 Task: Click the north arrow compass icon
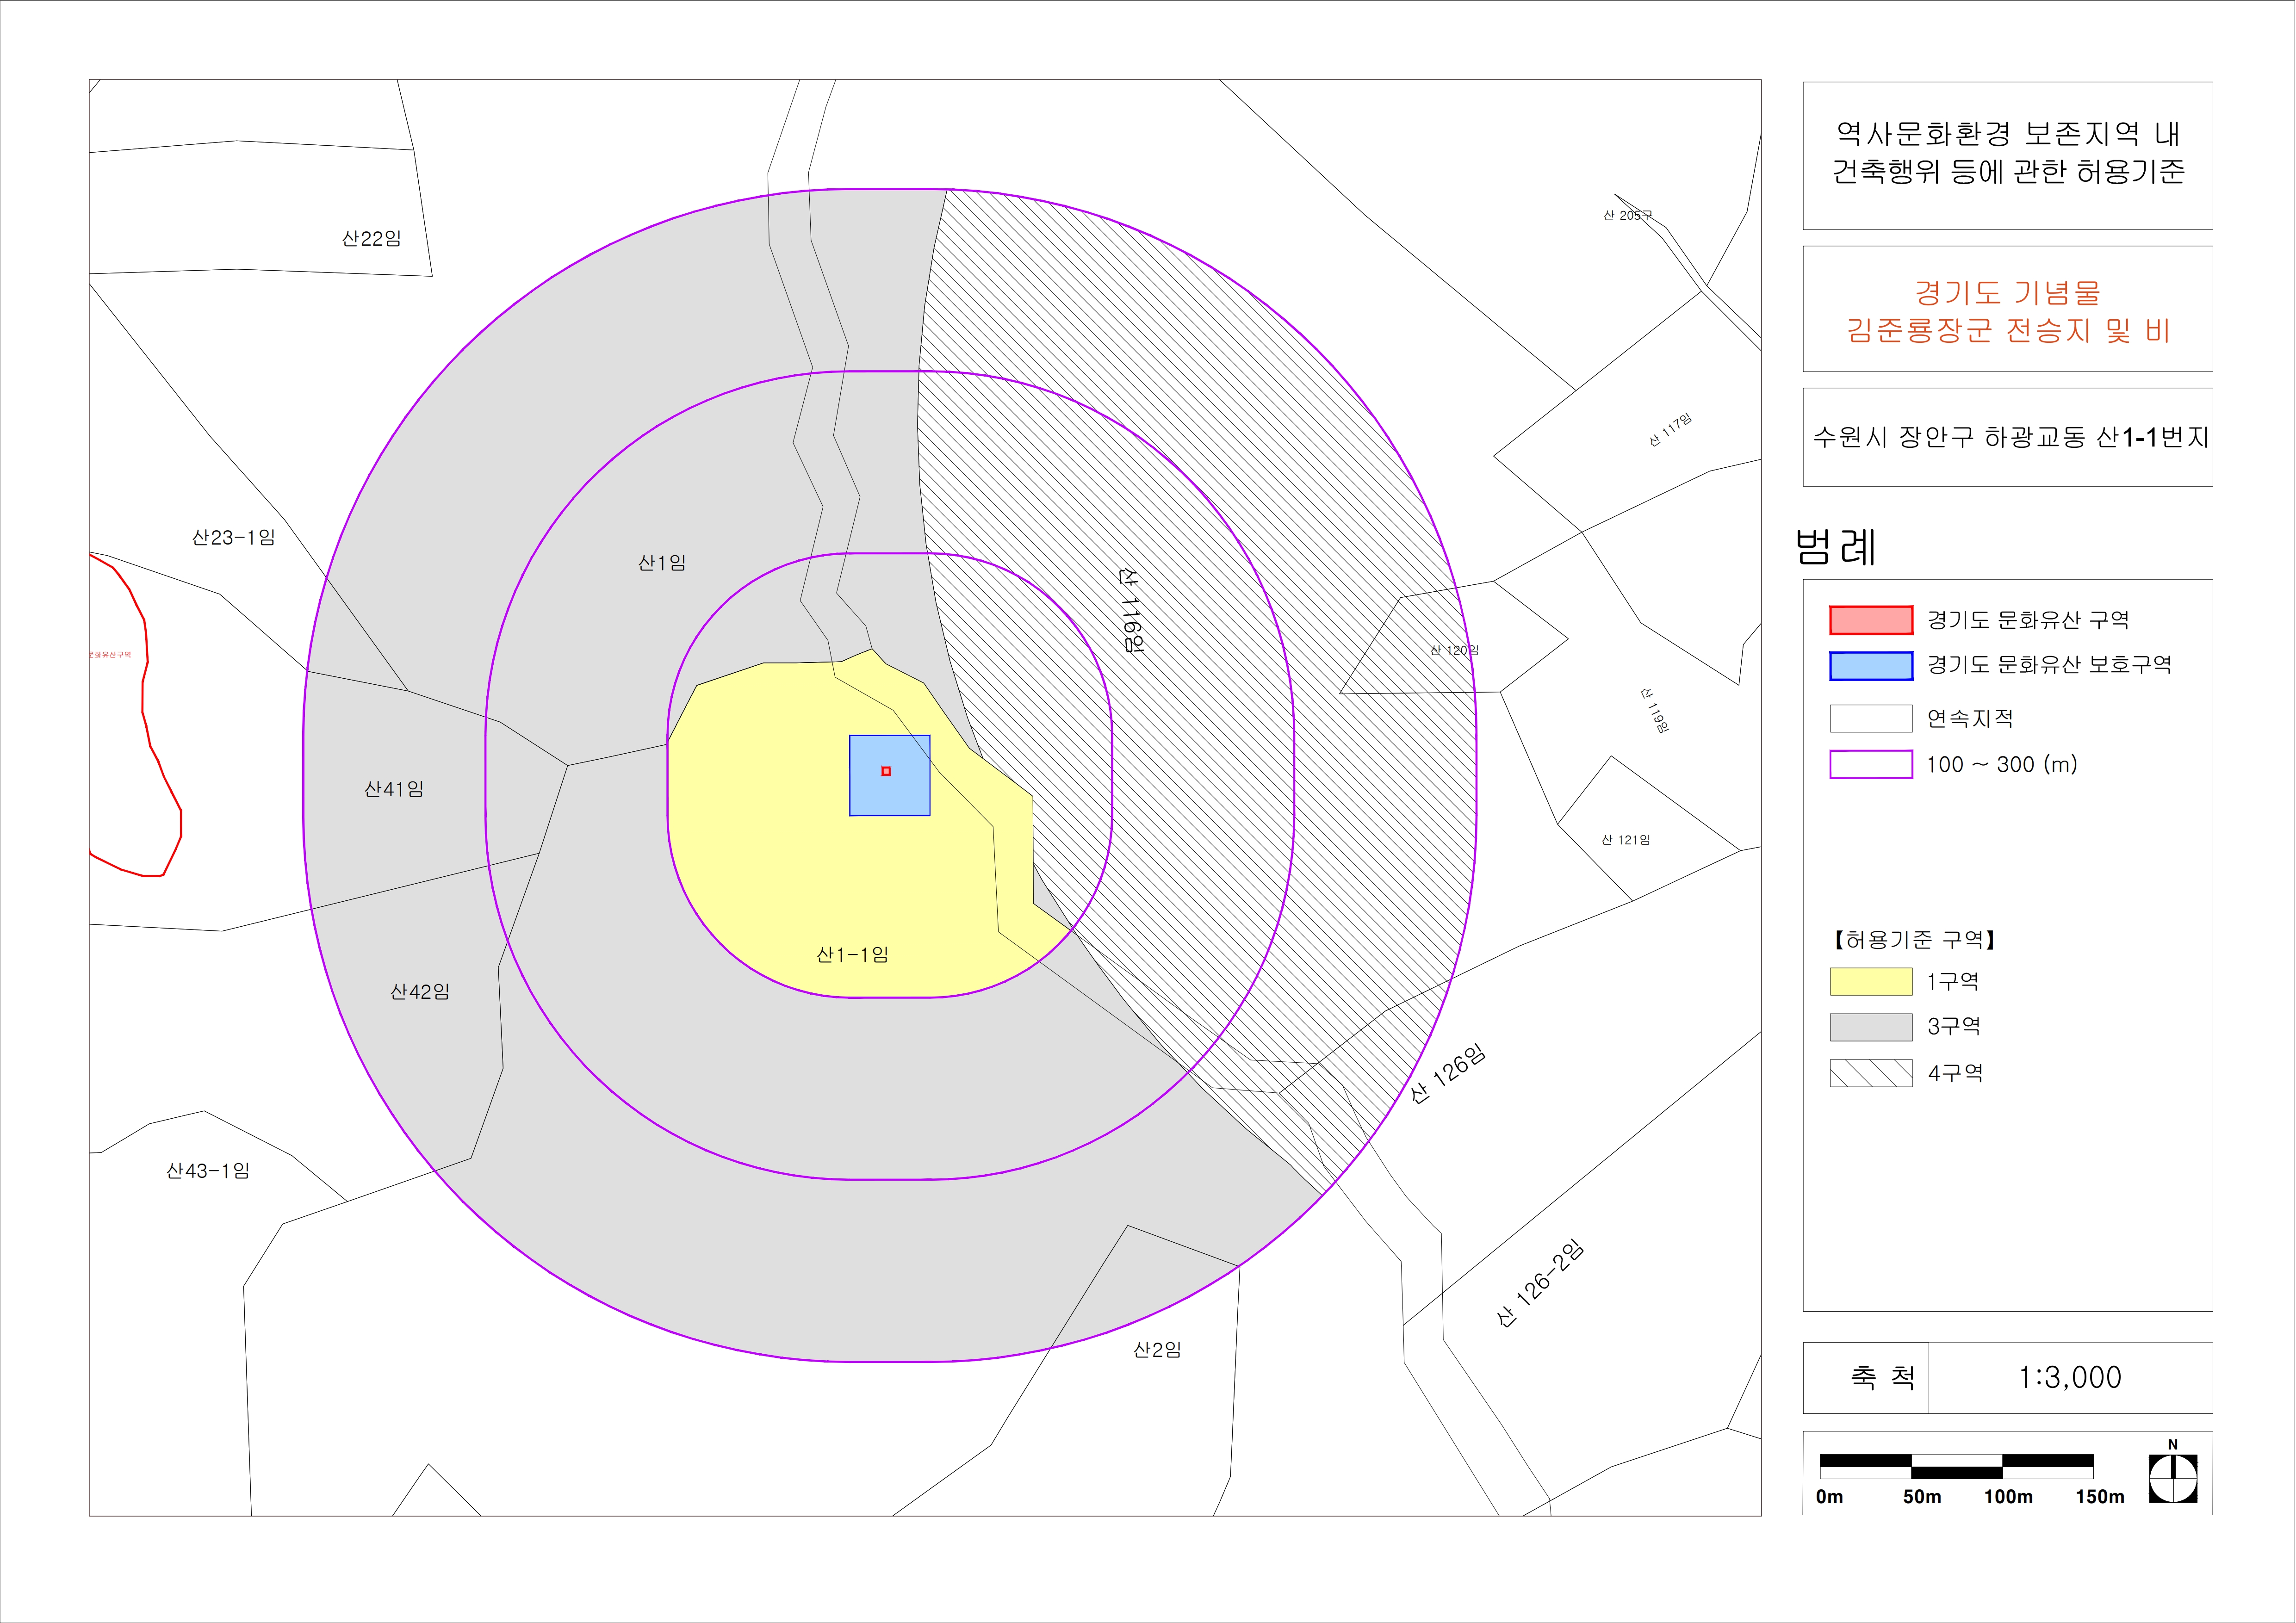2173,1477
